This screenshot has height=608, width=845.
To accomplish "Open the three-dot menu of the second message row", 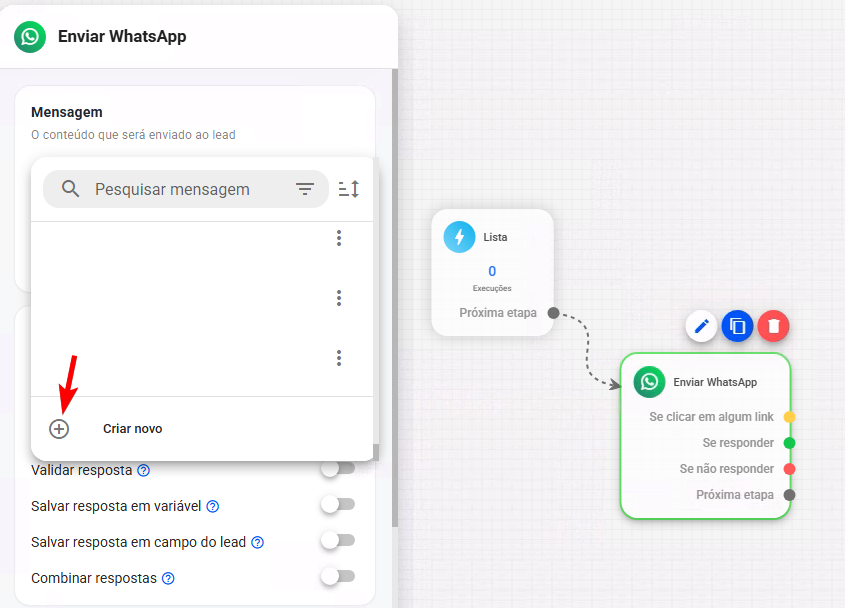I will pyautogui.click(x=339, y=298).
